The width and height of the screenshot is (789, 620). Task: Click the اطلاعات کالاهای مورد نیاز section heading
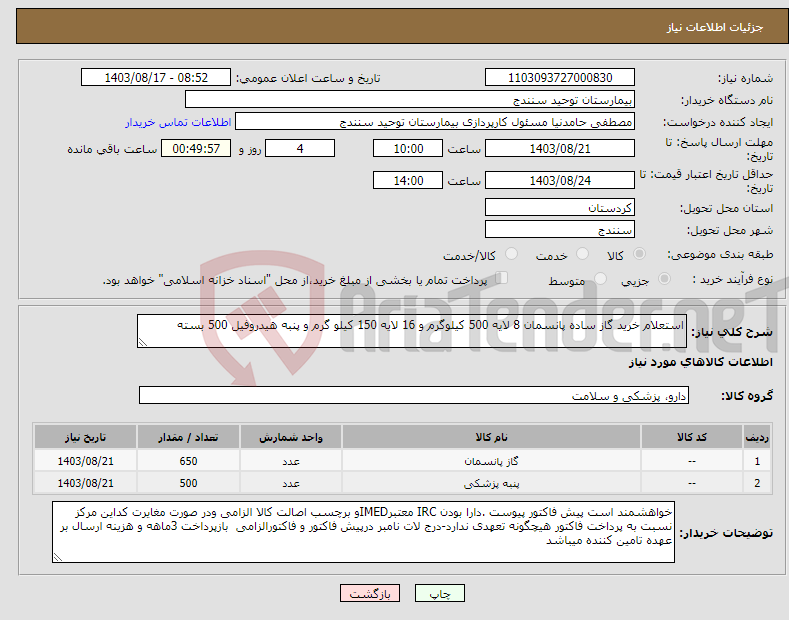pyautogui.click(x=700, y=362)
